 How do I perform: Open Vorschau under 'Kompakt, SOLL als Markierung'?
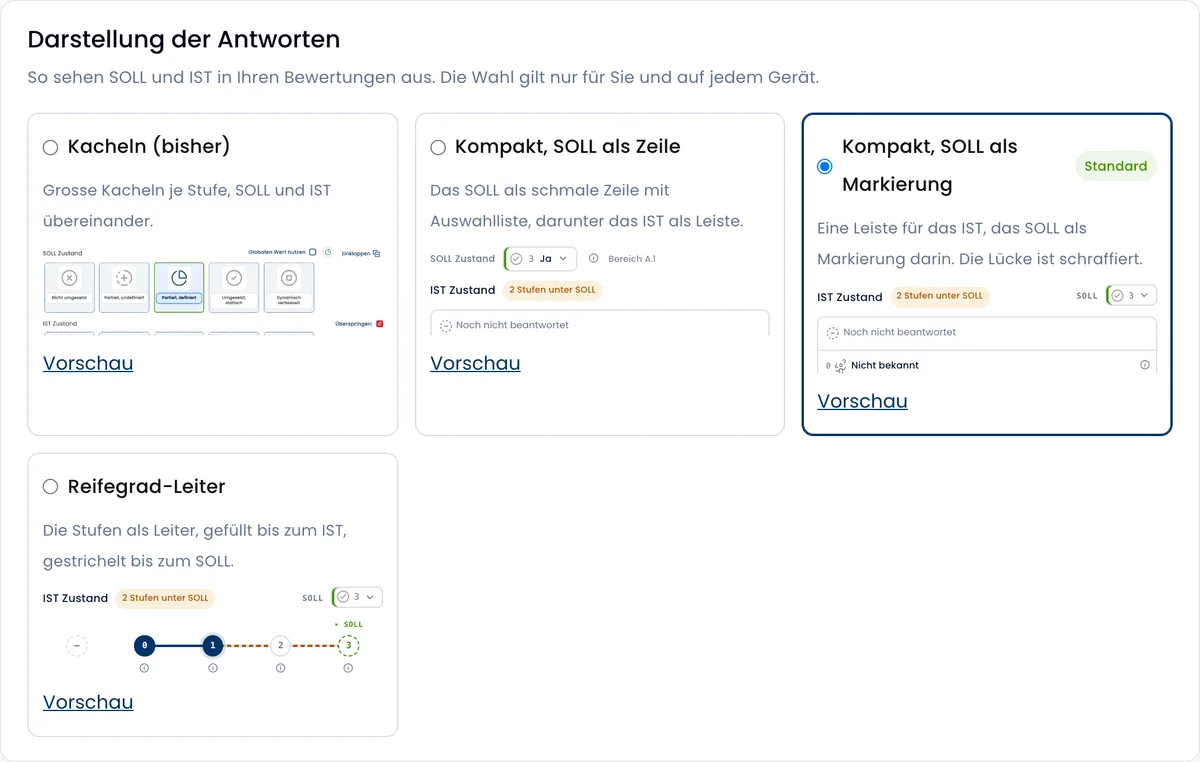tap(862, 401)
